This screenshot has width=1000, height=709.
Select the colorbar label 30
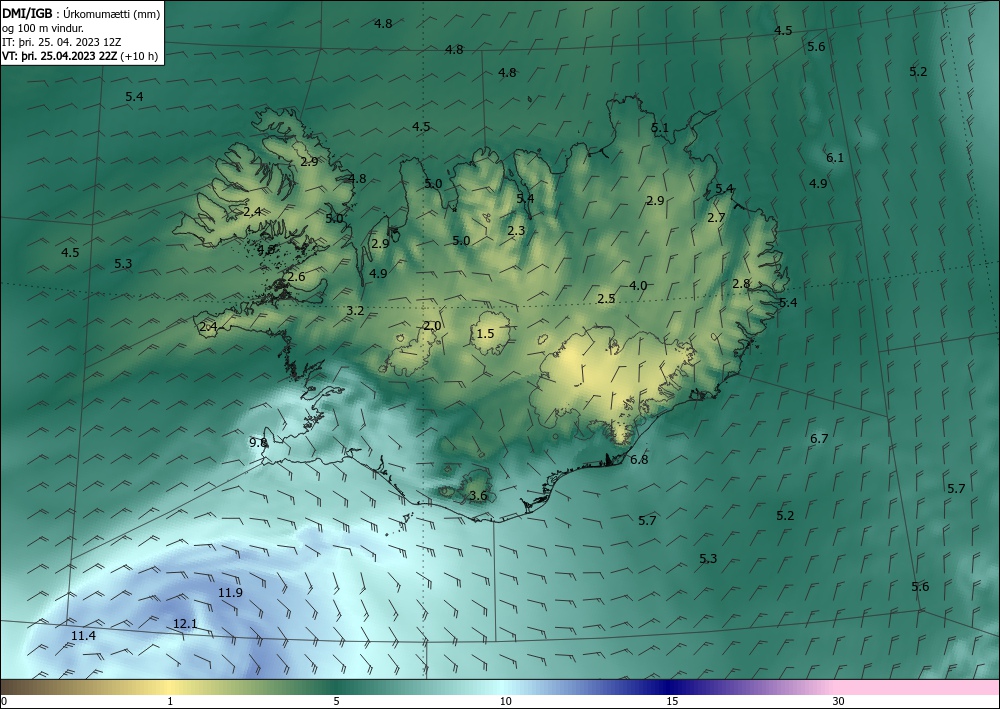point(839,702)
